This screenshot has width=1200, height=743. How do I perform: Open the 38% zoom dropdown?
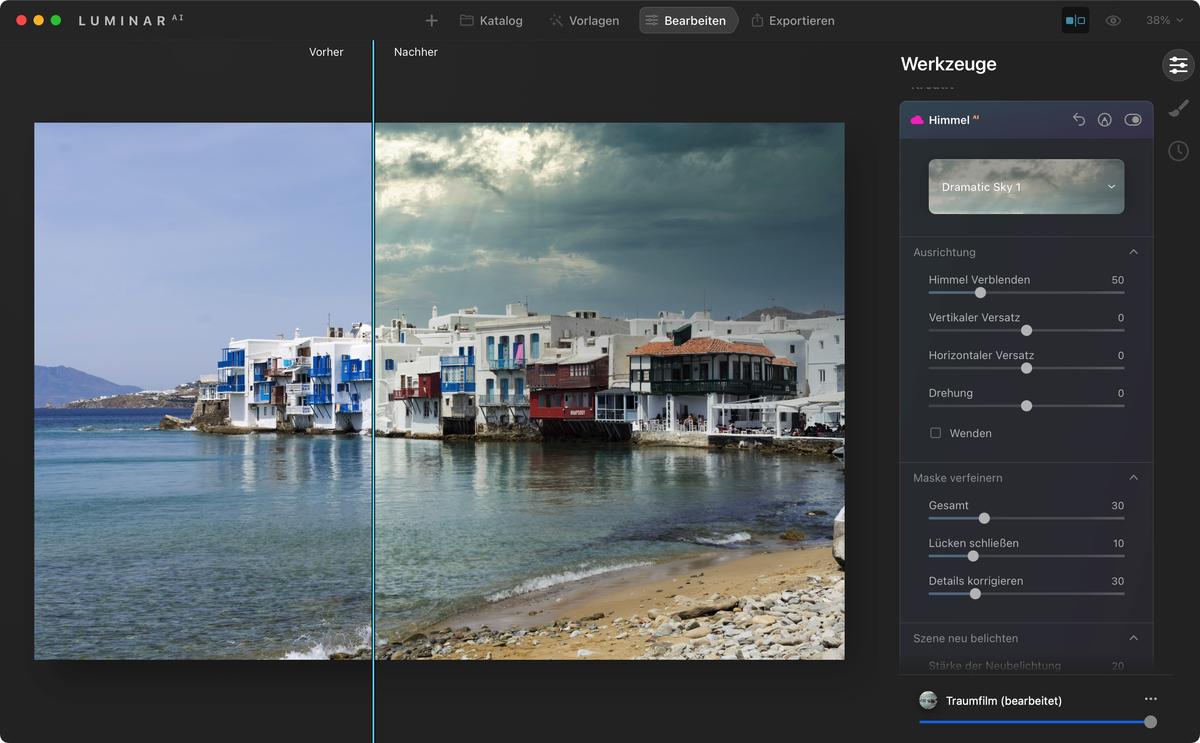click(x=1164, y=20)
